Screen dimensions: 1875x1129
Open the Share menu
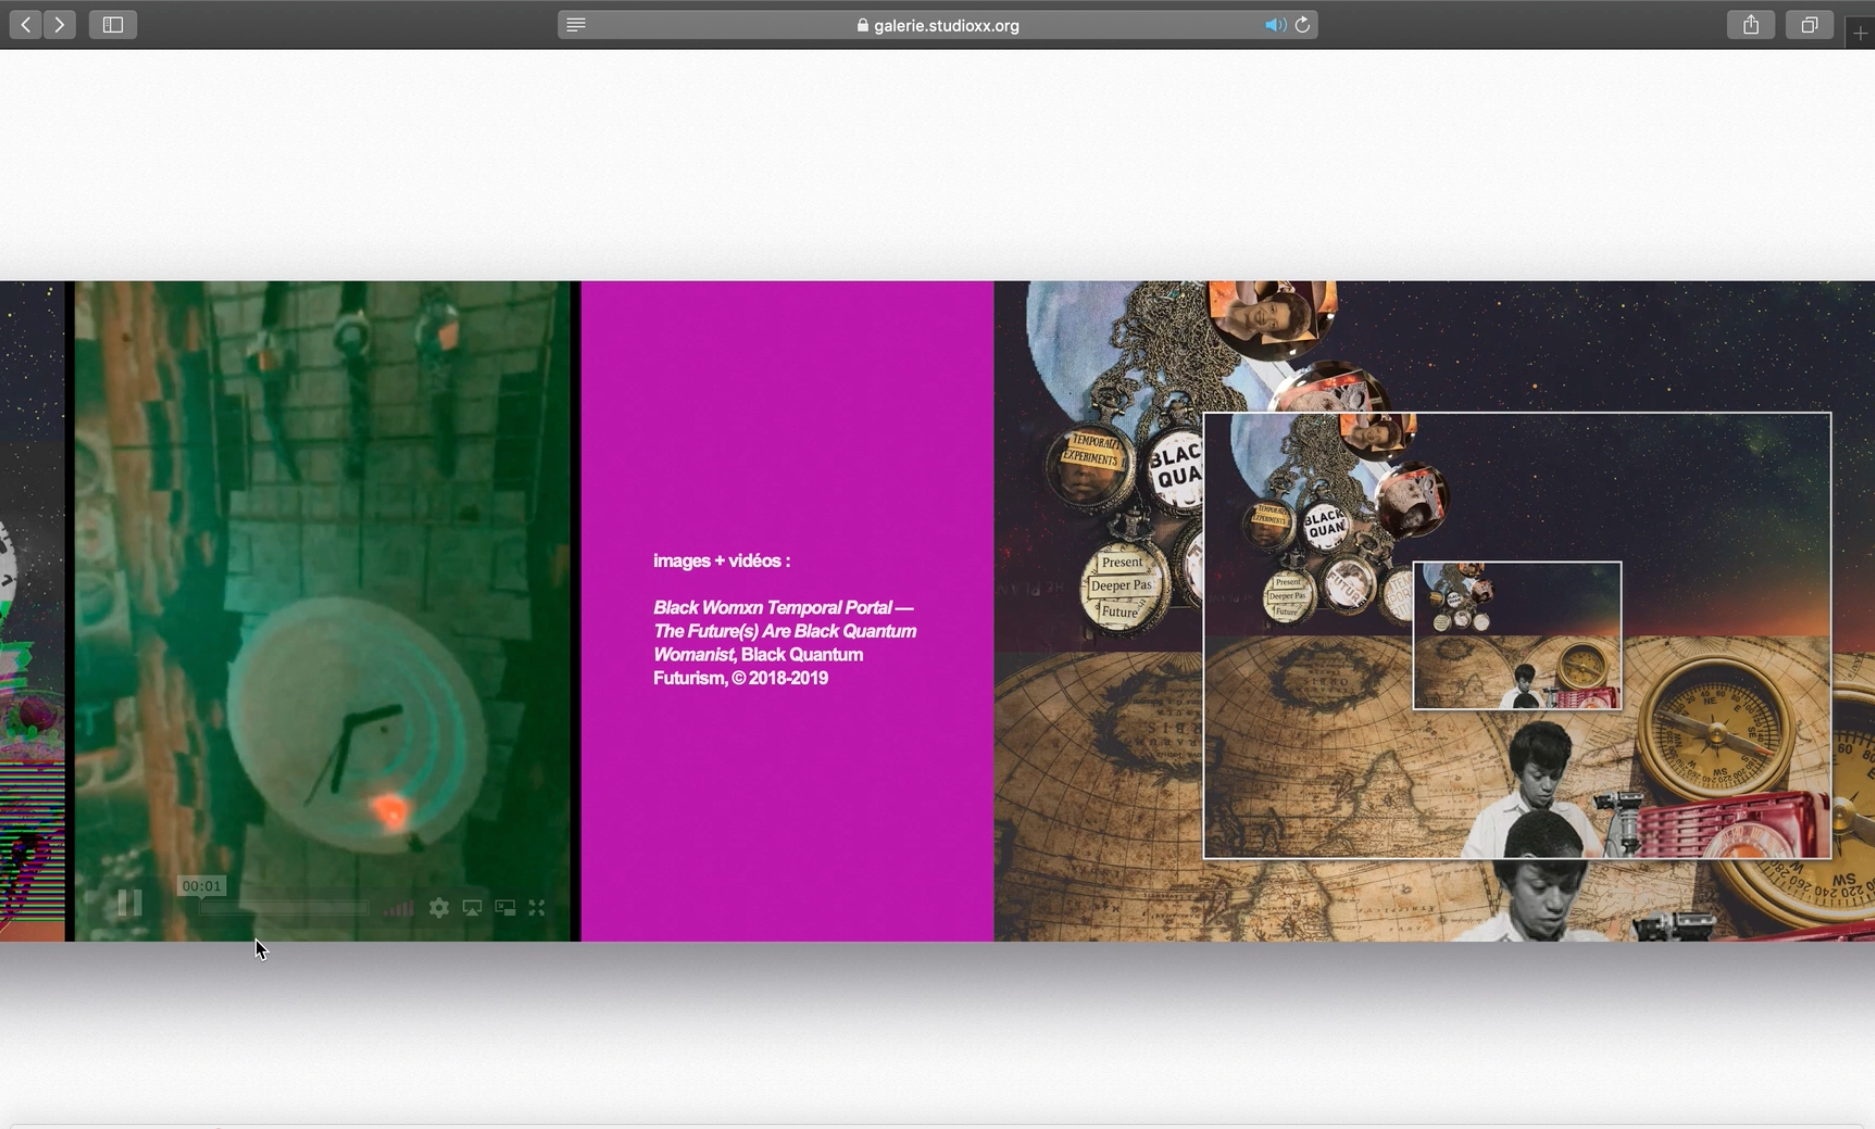pos(1751,24)
